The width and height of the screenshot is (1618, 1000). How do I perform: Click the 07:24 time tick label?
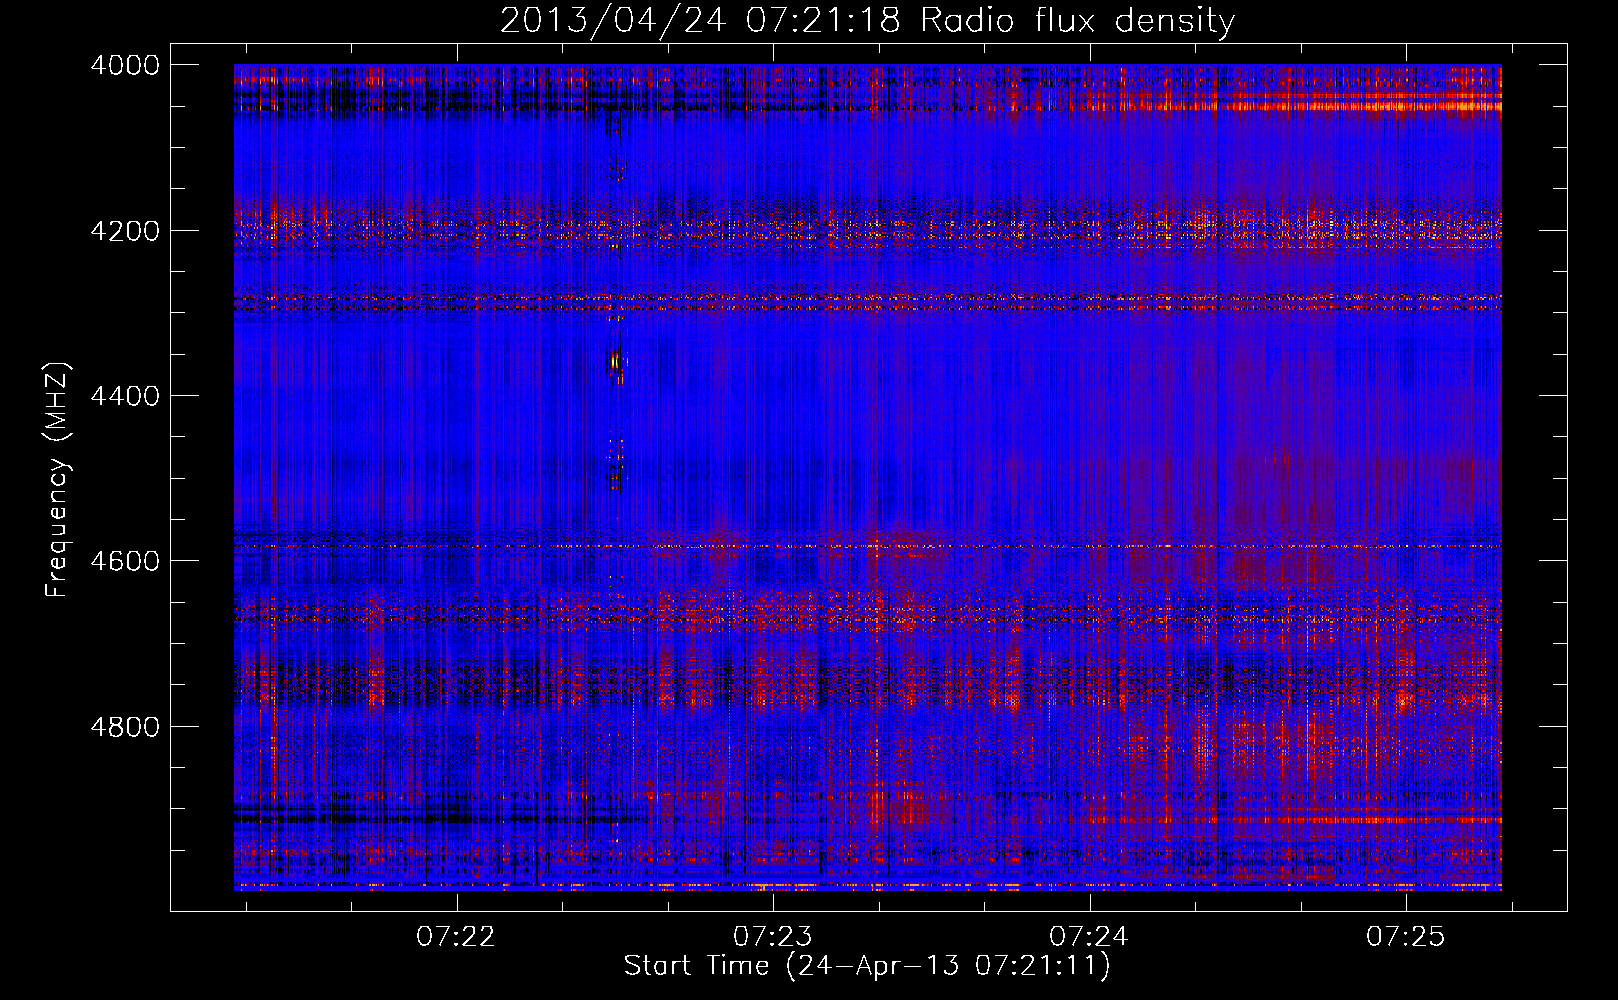pyautogui.click(x=1089, y=936)
